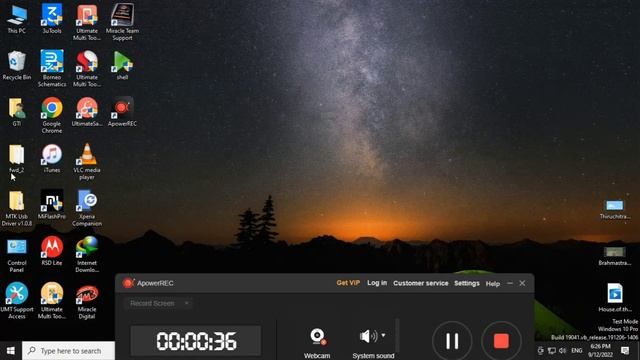
Task: Launch iTunes from desktop
Action: tap(52, 158)
